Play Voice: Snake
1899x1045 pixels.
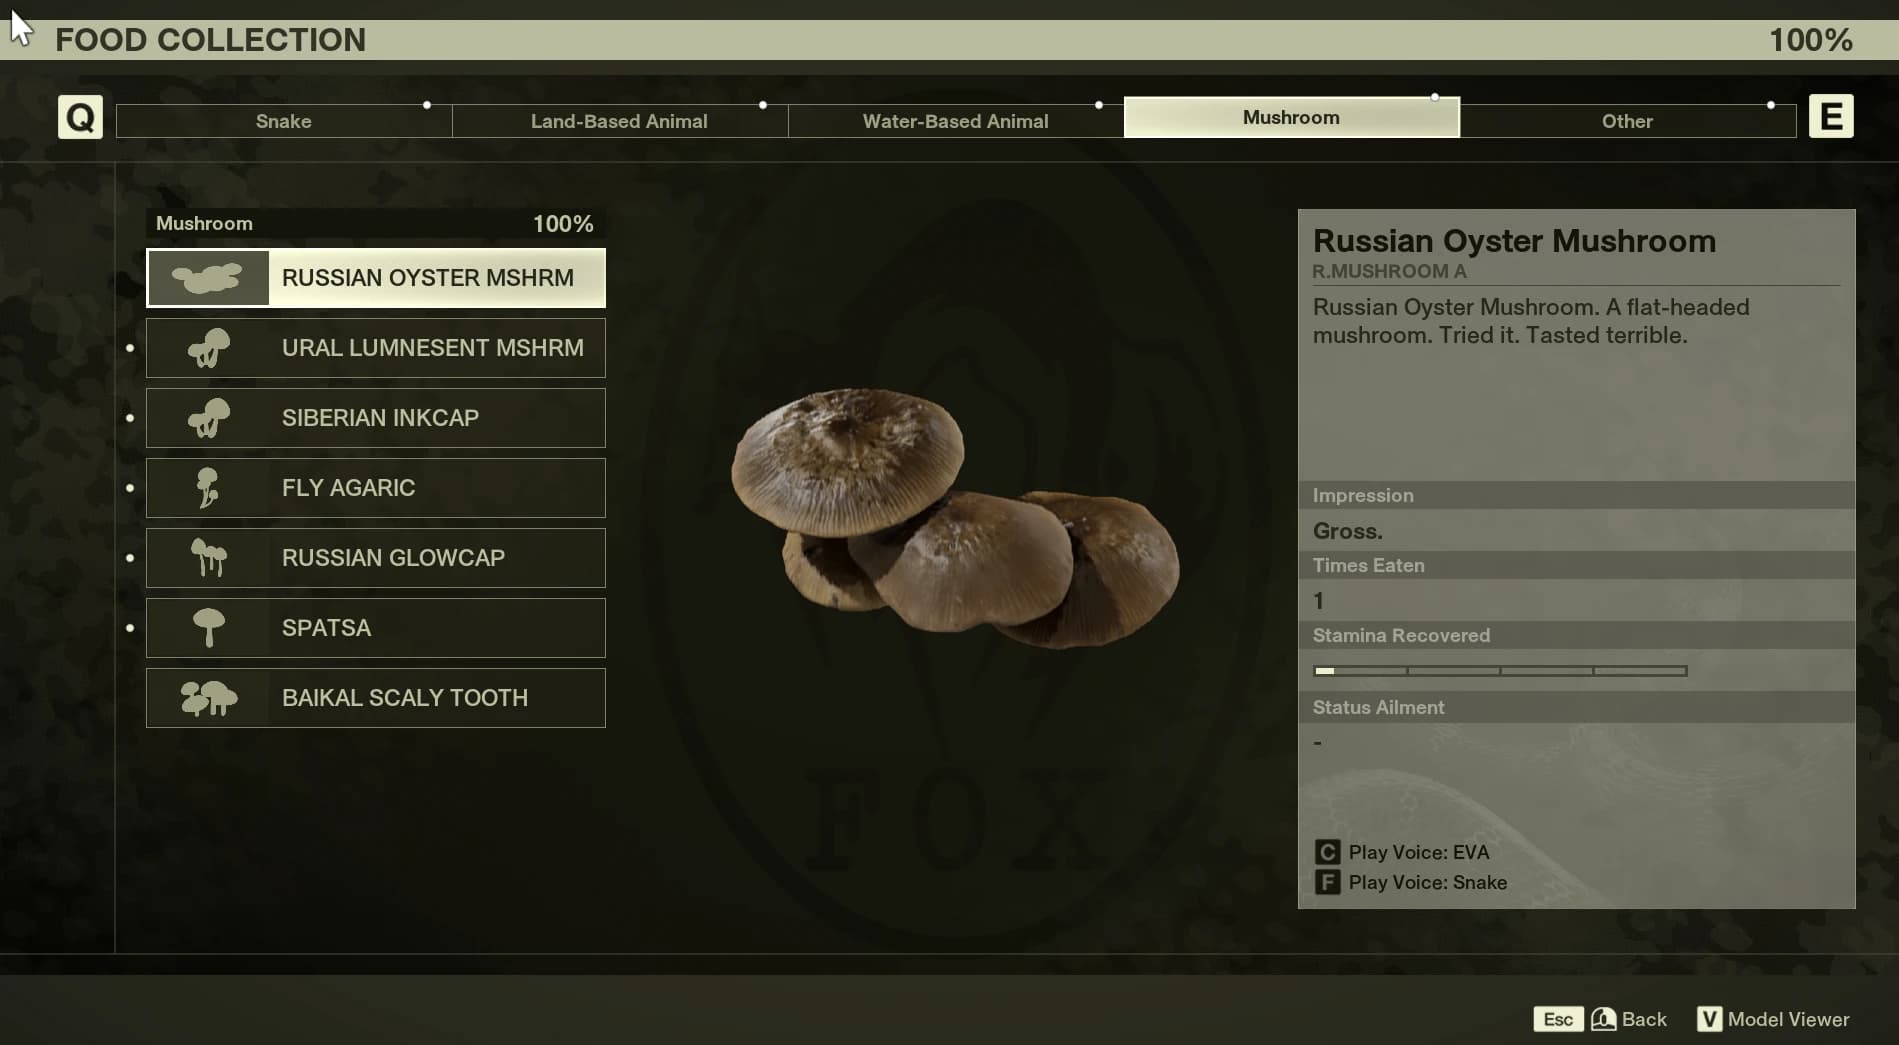pos(1427,882)
